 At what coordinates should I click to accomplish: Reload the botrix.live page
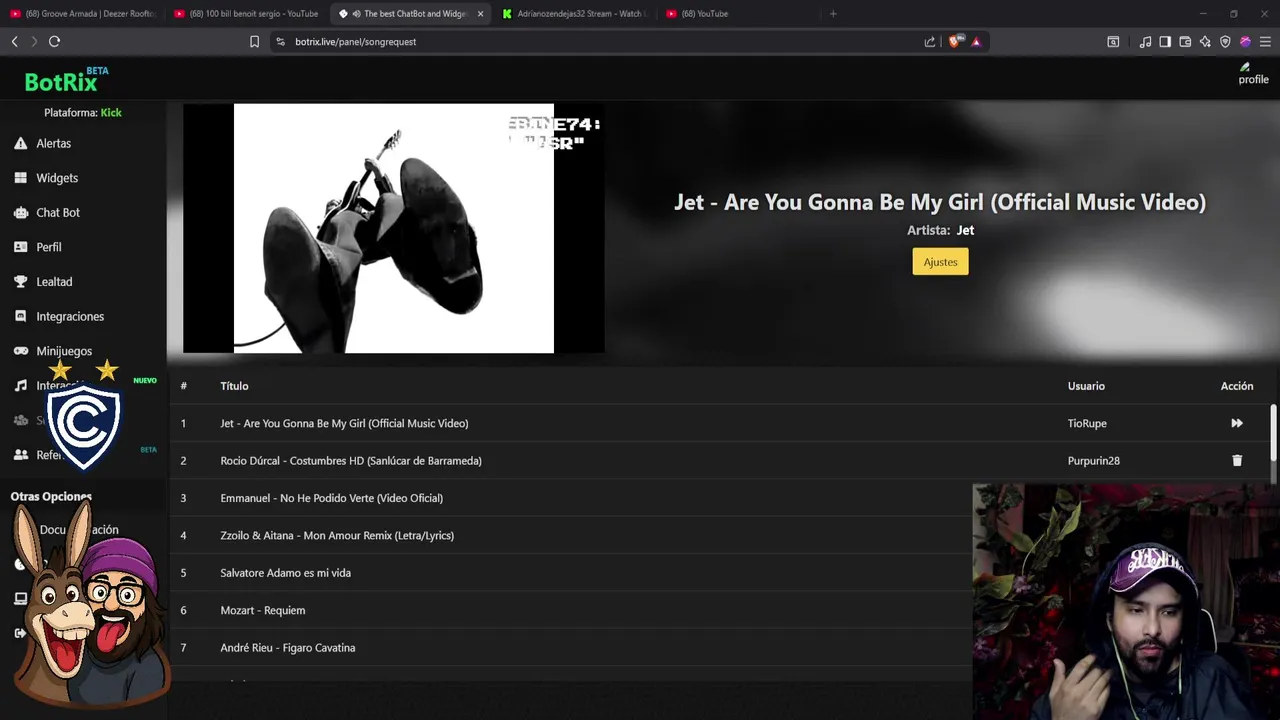[54, 41]
